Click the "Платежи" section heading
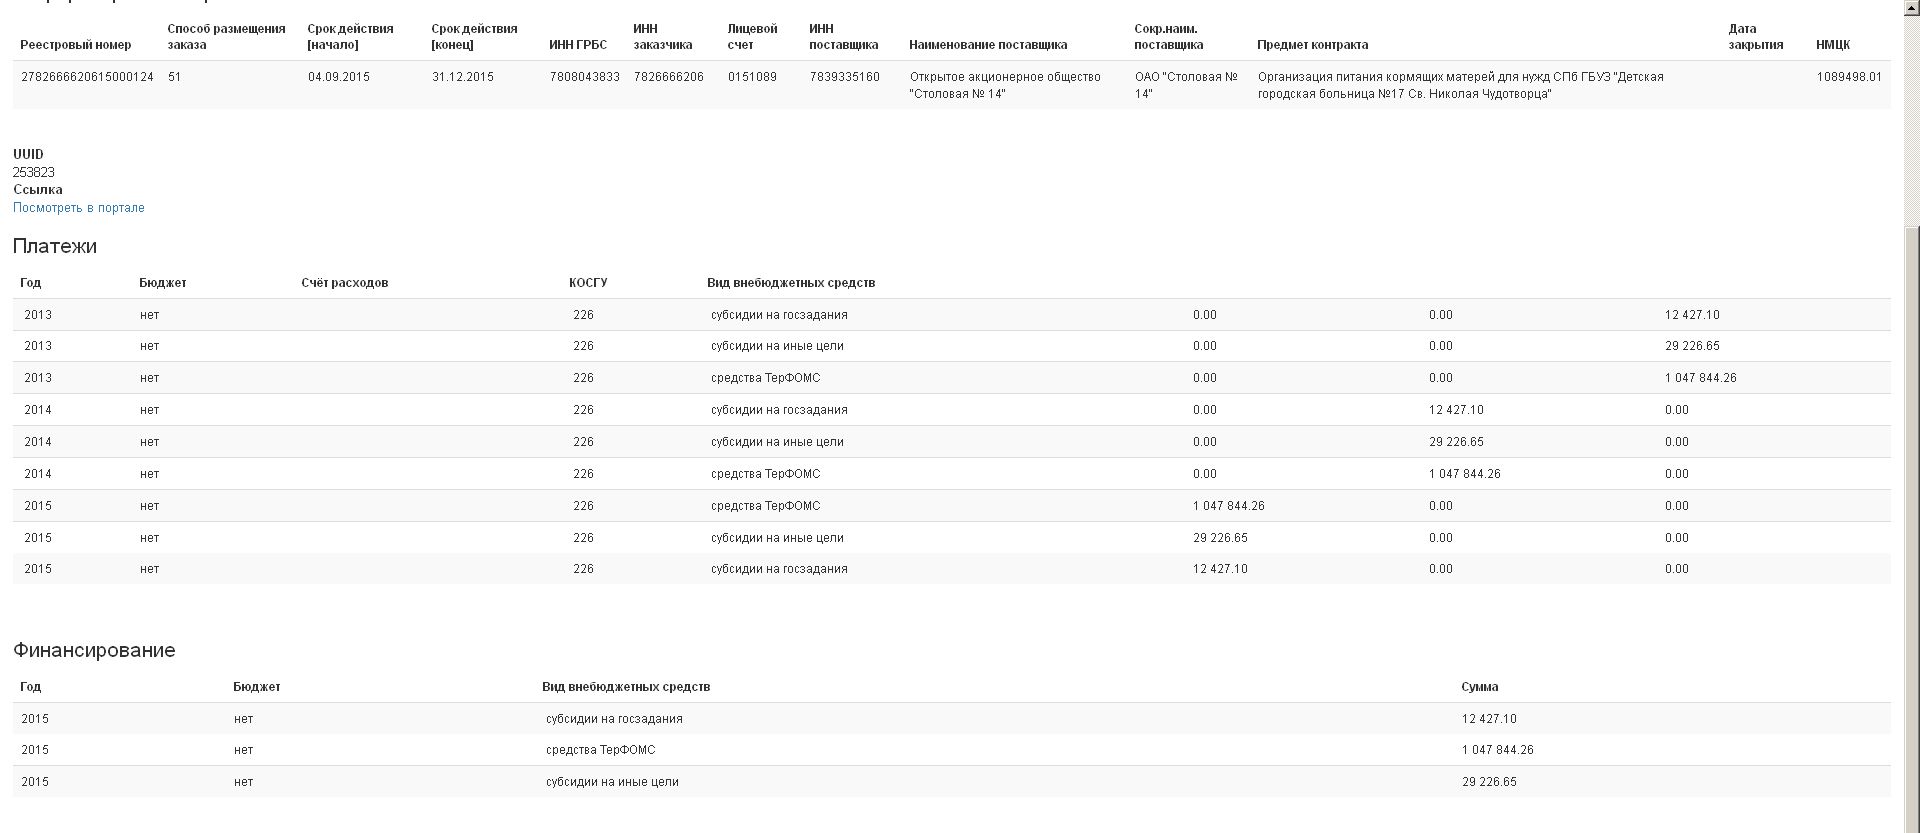The width and height of the screenshot is (1920, 833). click(55, 246)
